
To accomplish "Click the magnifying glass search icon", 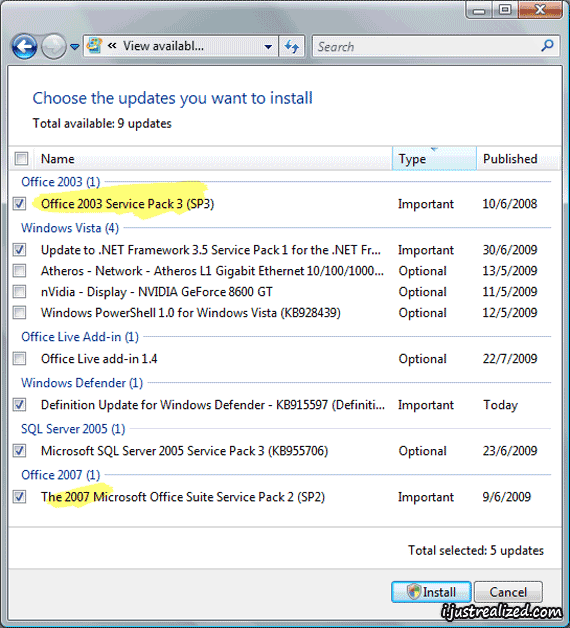I will [x=547, y=46].
